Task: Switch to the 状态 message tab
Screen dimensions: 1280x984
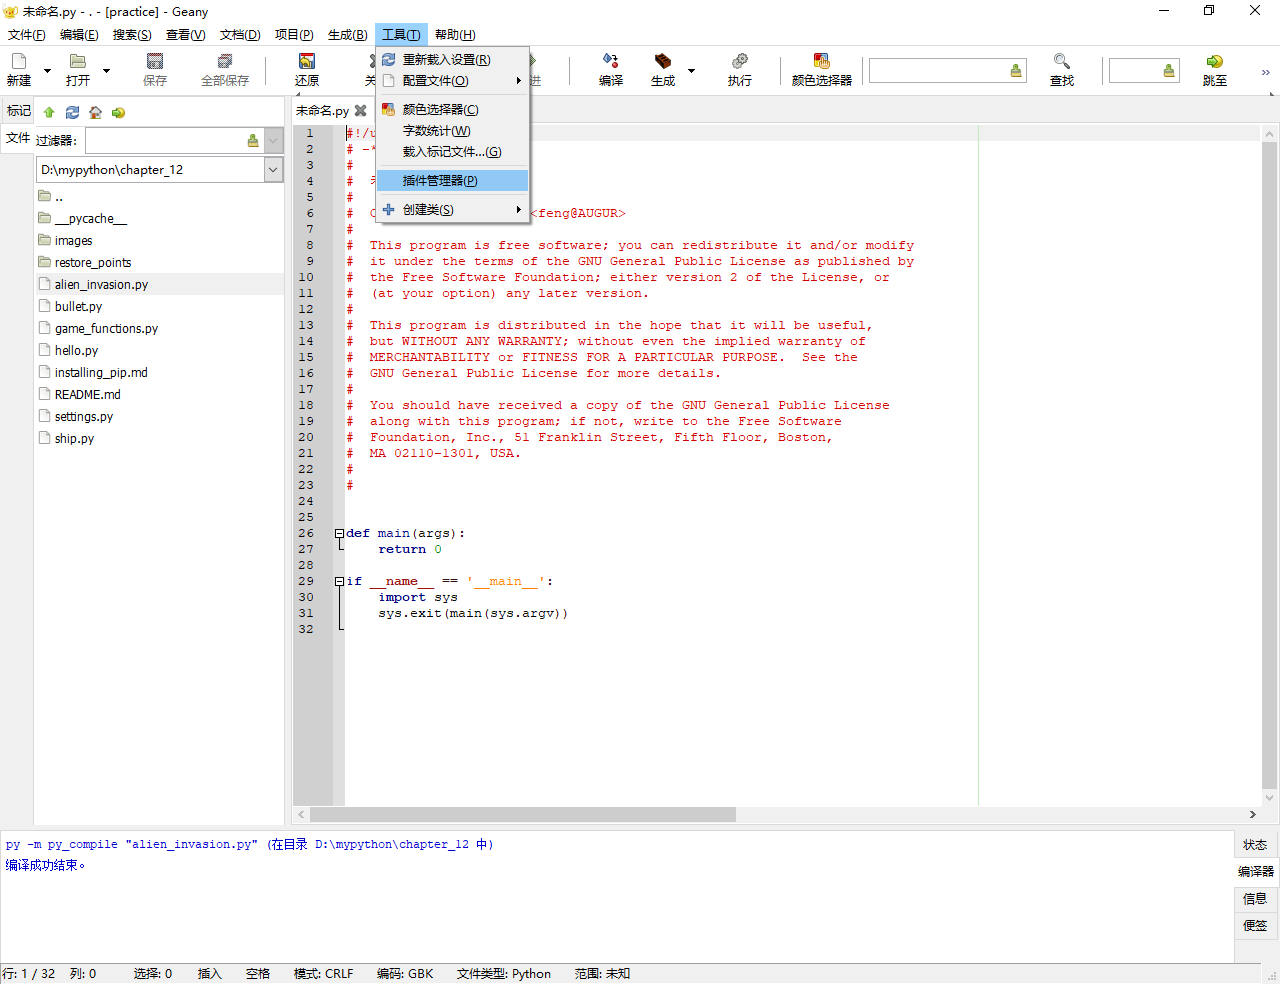Action: pyautogui.click(x=1255, y=845)
